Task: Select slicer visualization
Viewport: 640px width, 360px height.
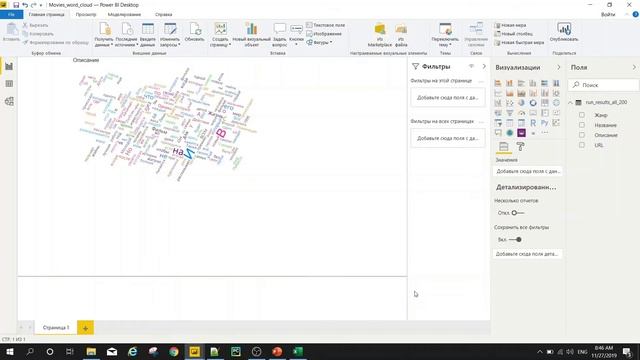Action: tap(498, 123)
